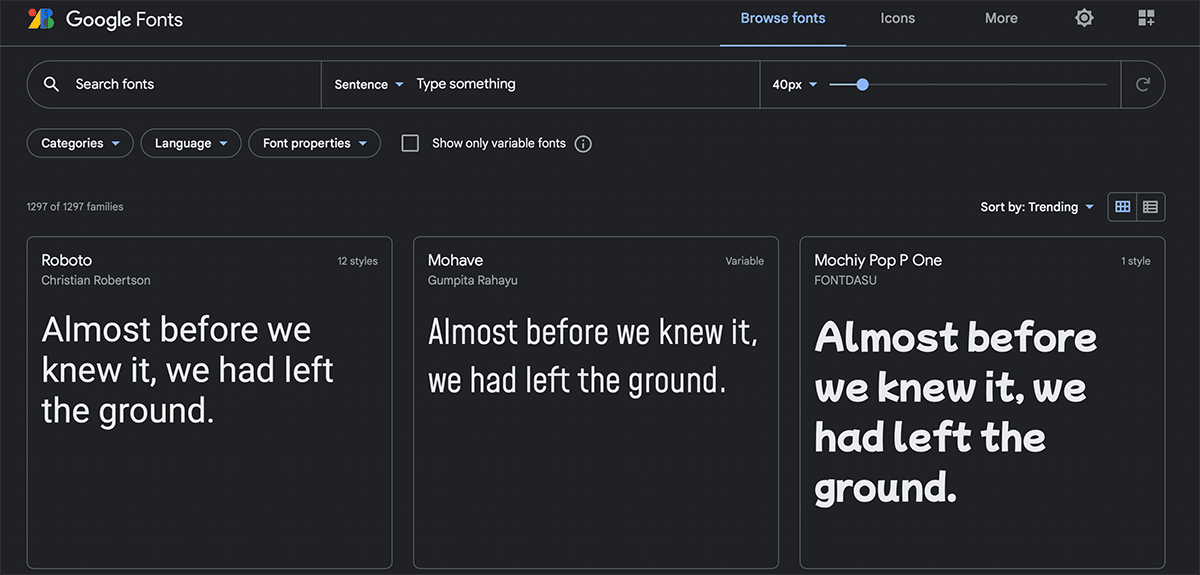The width and height of the screenshot is (1200, 575).
Task: Expand the Font properties filter
Action: 314,143
